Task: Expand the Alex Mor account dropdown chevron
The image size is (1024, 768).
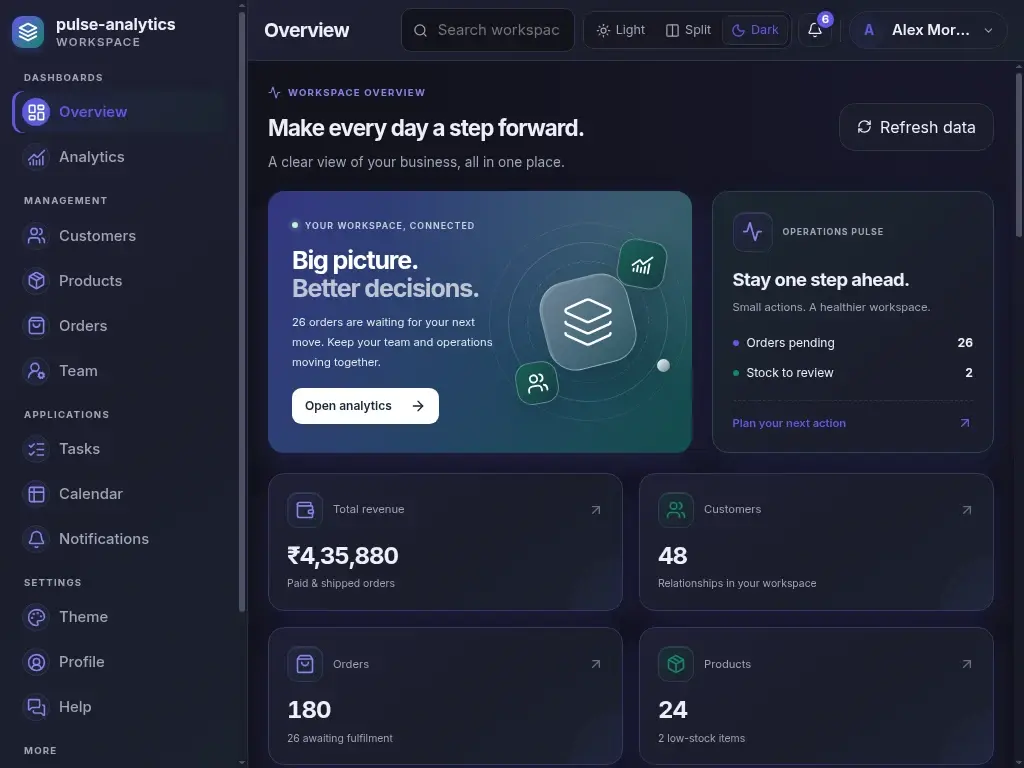Action: point(988,31)
